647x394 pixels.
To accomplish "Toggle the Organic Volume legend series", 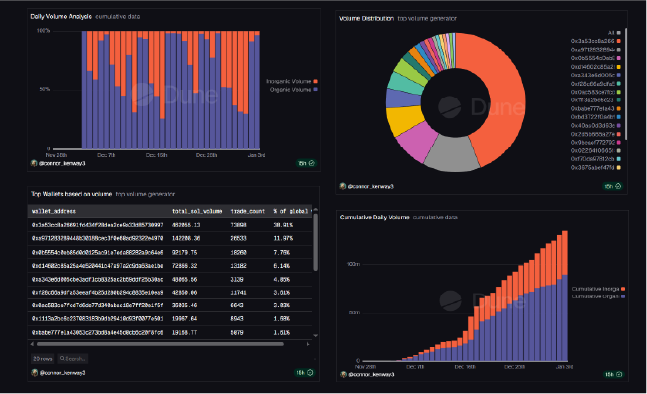I will click(293, 90).
